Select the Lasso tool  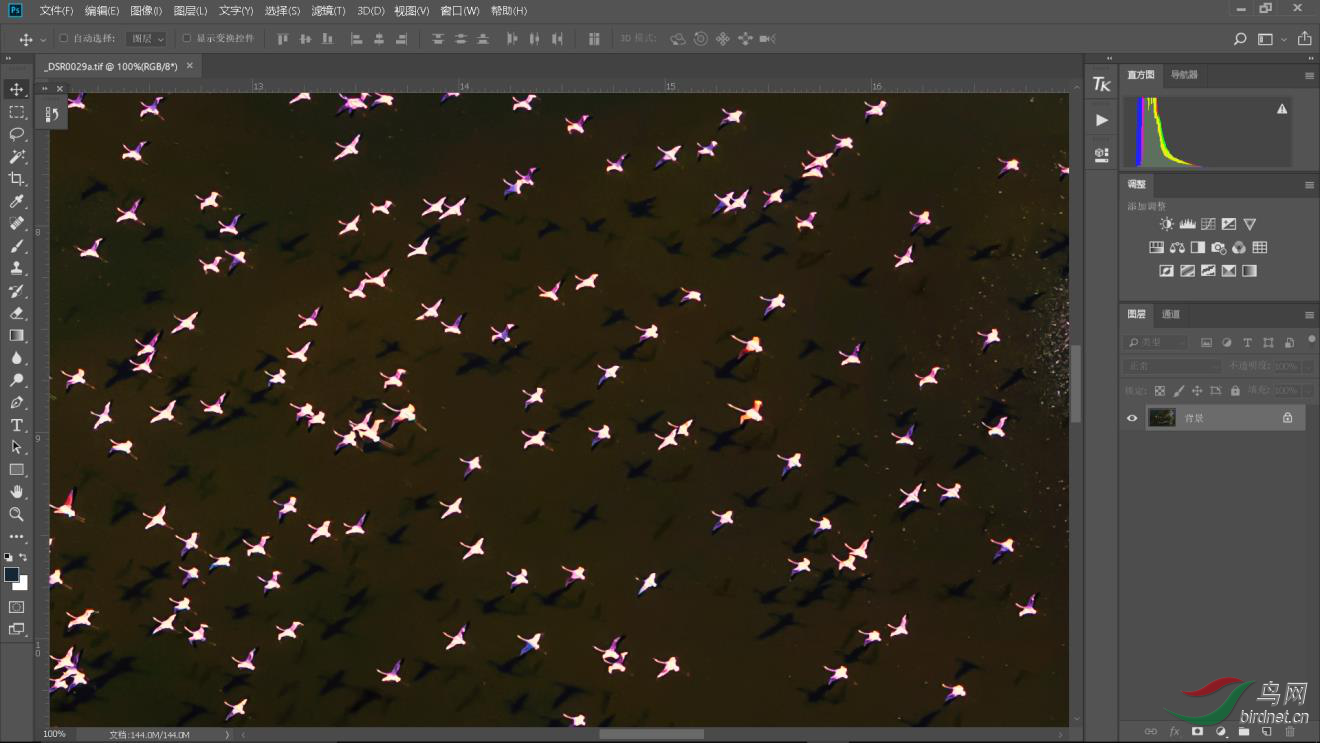tap(17, 134)
